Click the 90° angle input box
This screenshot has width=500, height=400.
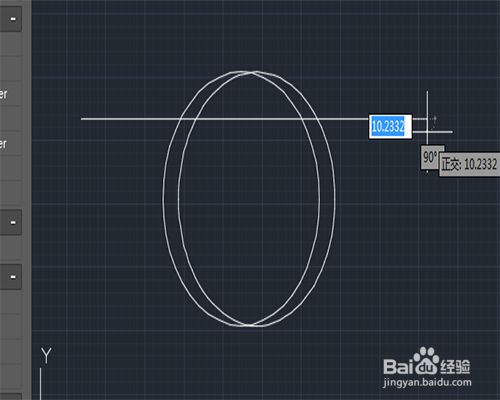click(430, 157)
